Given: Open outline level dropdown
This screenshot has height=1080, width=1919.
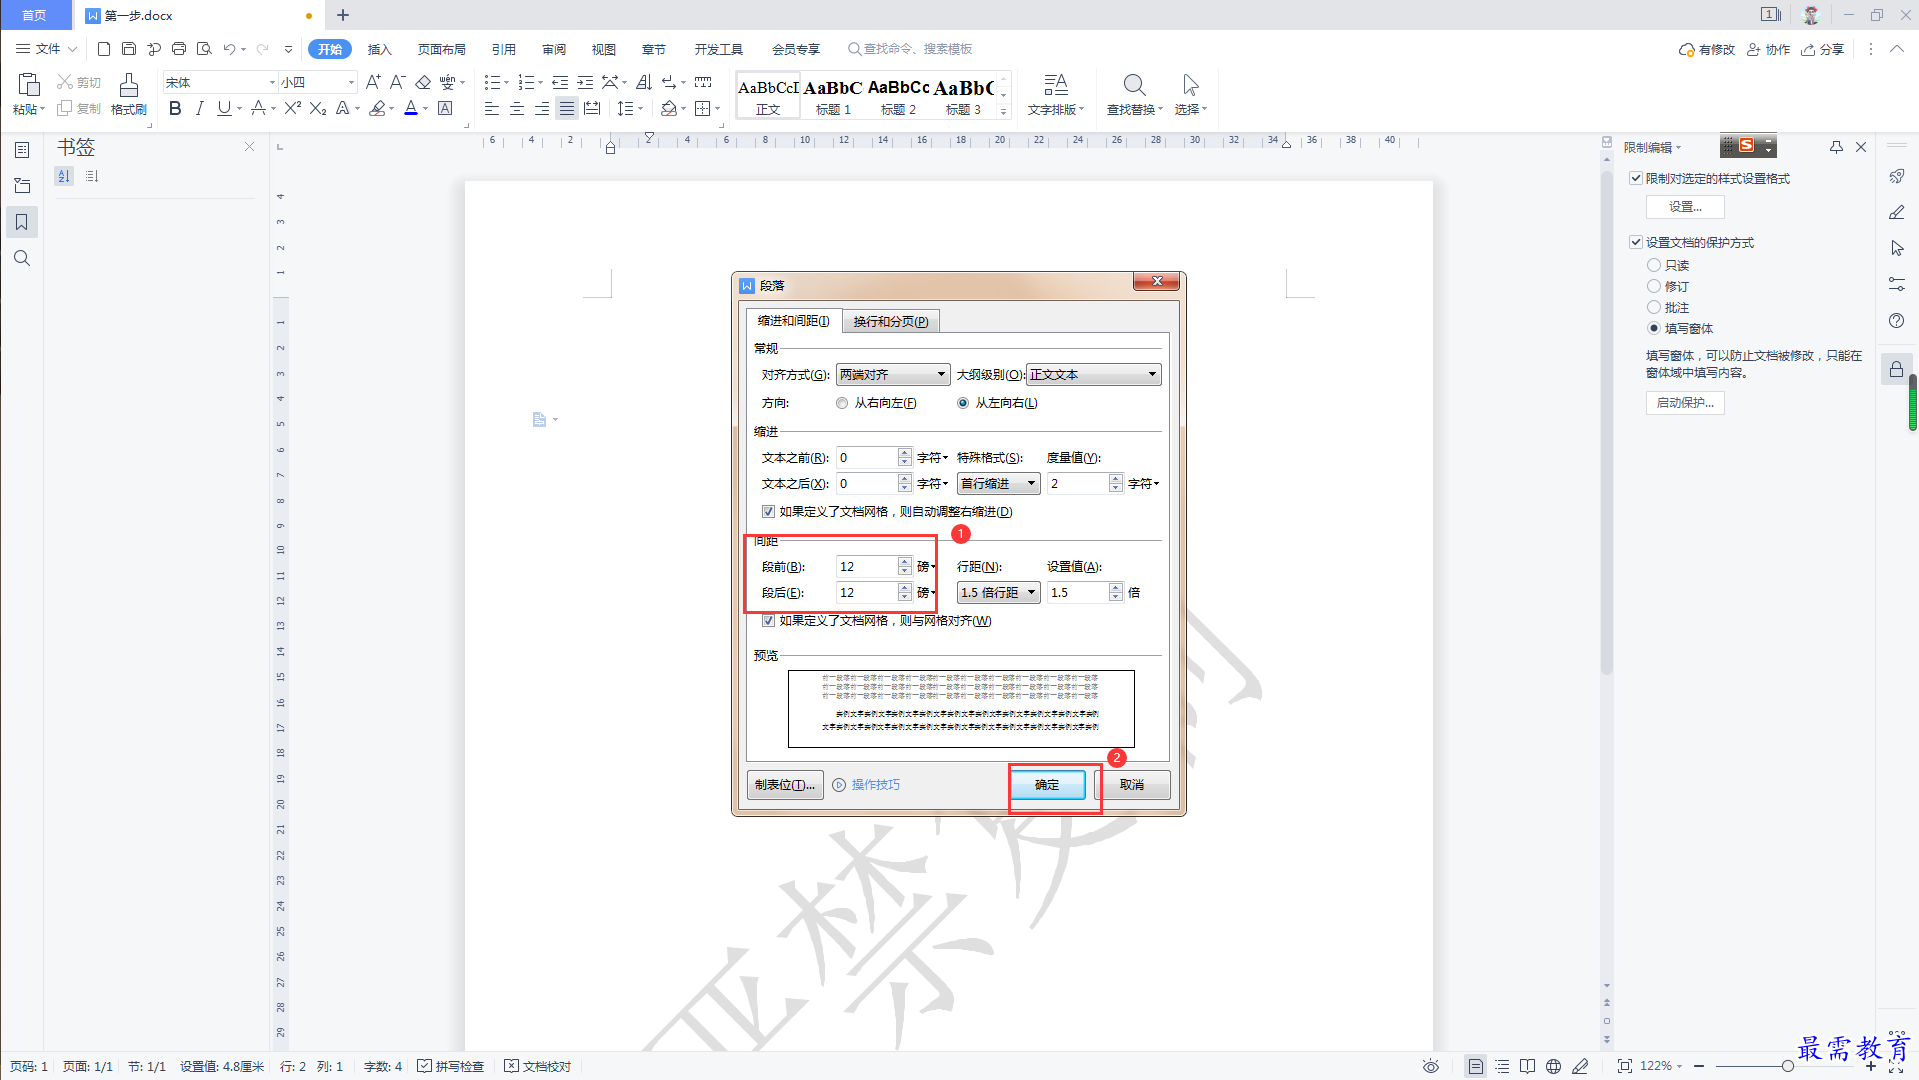Looking at the screenshot, I should click(x=1093, y=375).
